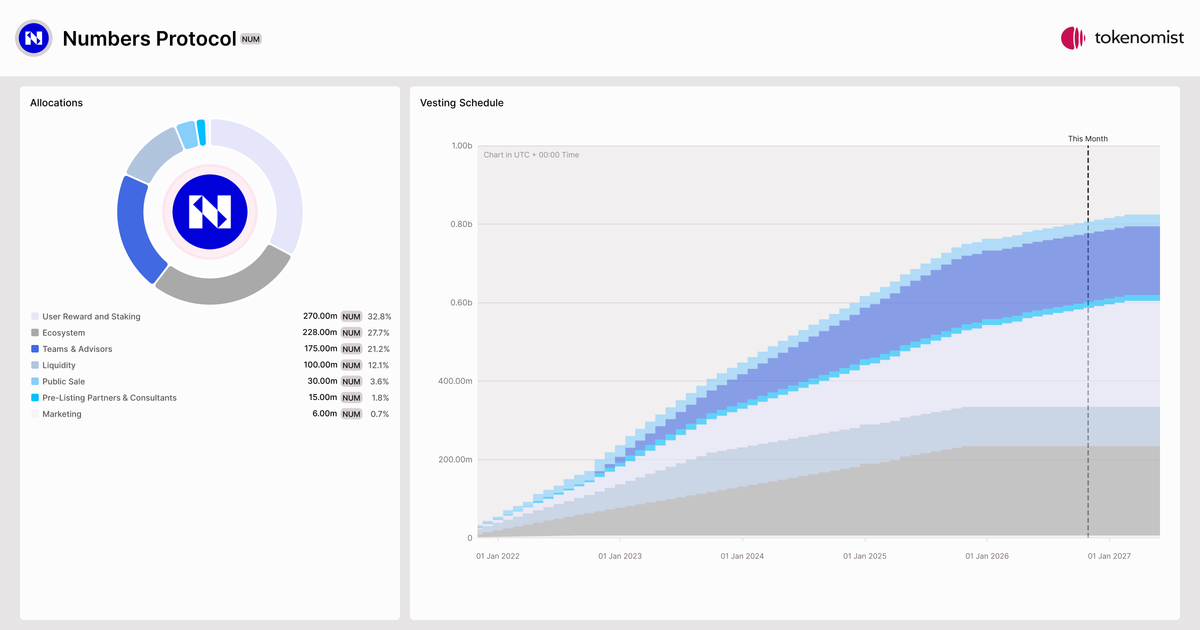Click the NUM badge in the Ecosystem row
Image resolution: width=1200 pixels, height=630 pixels.
point(351,333)
